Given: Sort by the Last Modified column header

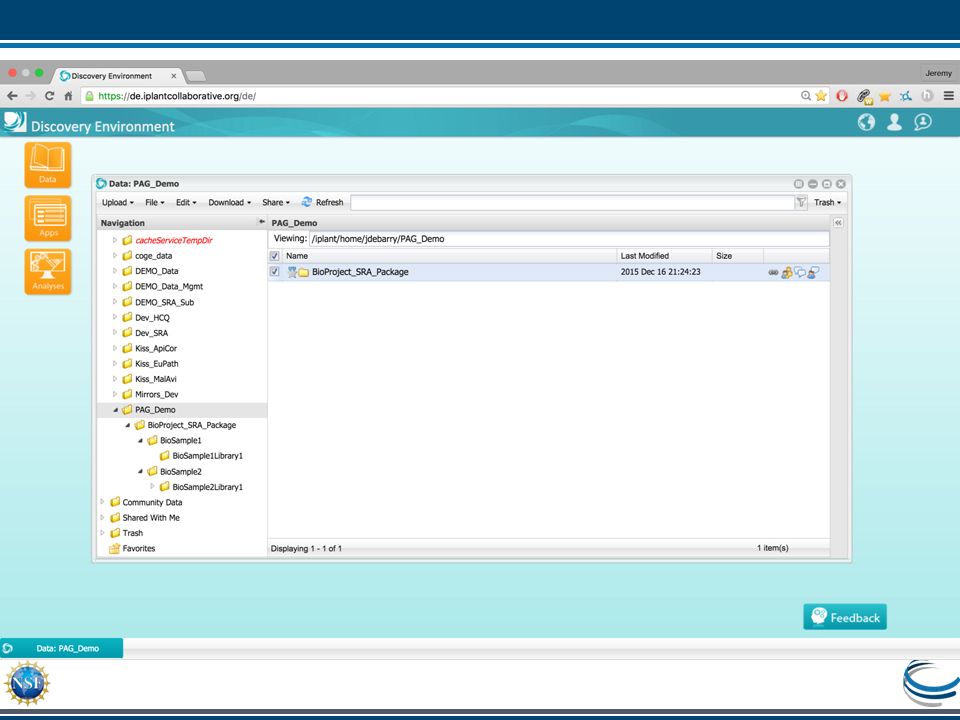Looking at the screenshot, I should (x=664, y=256).
